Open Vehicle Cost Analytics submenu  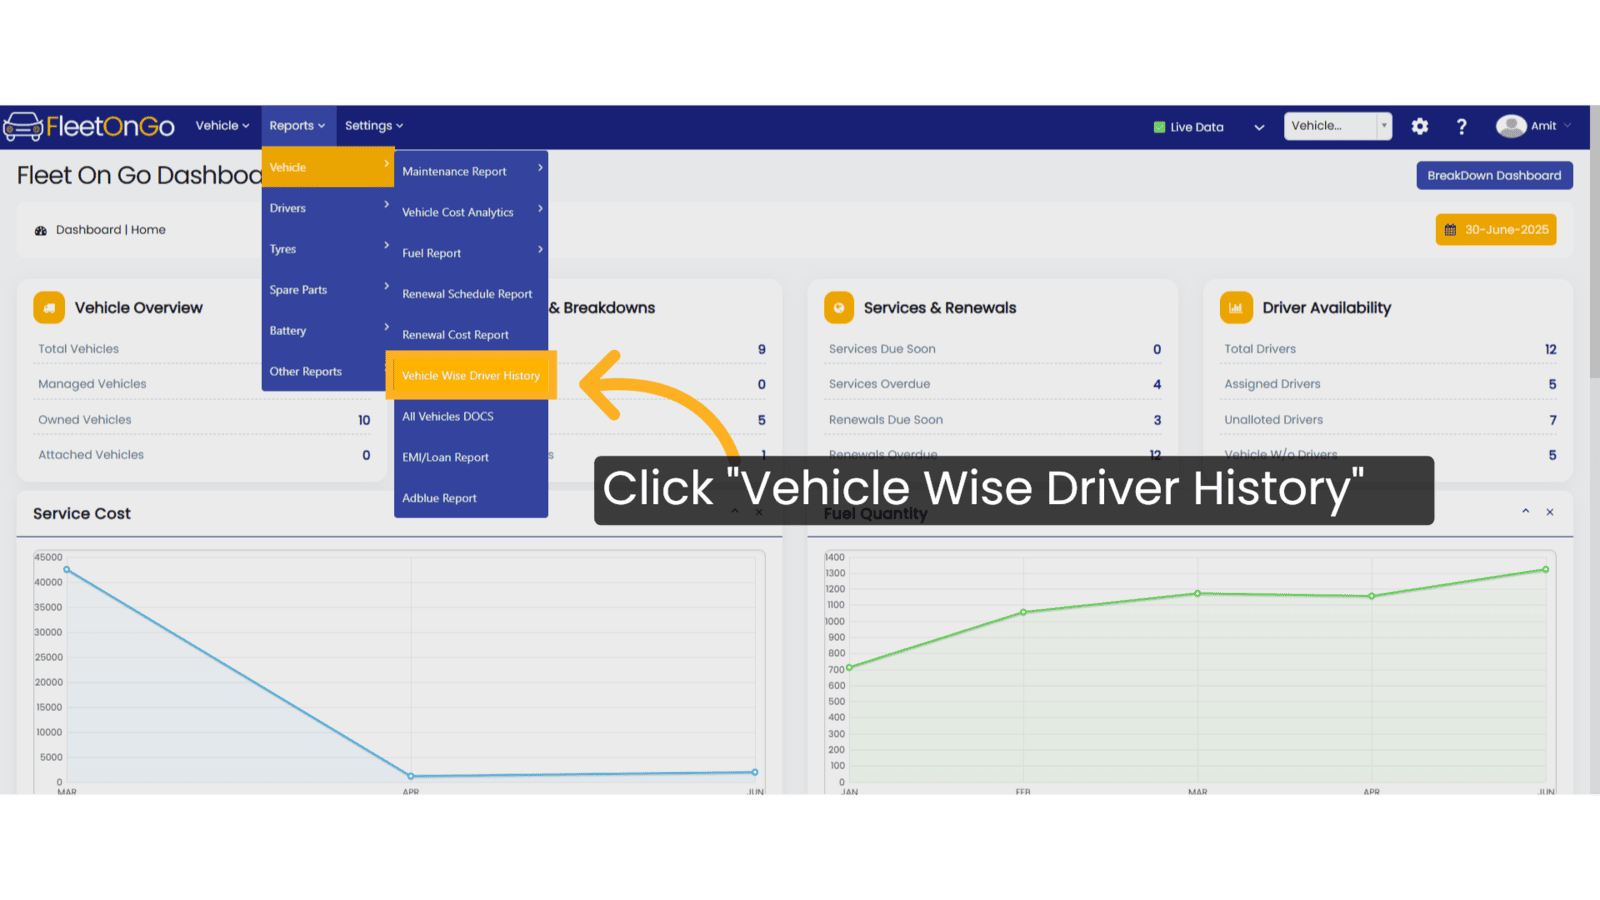point(471,212)
